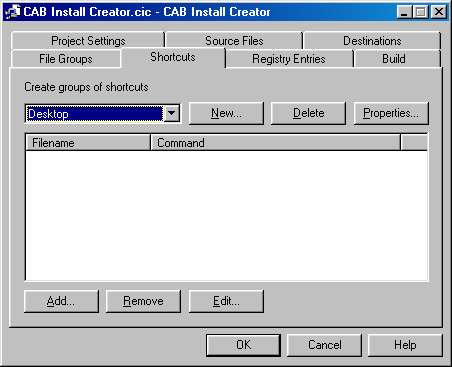Open the Registry Entries tab

pyautogui.click(x=289, y=59)
